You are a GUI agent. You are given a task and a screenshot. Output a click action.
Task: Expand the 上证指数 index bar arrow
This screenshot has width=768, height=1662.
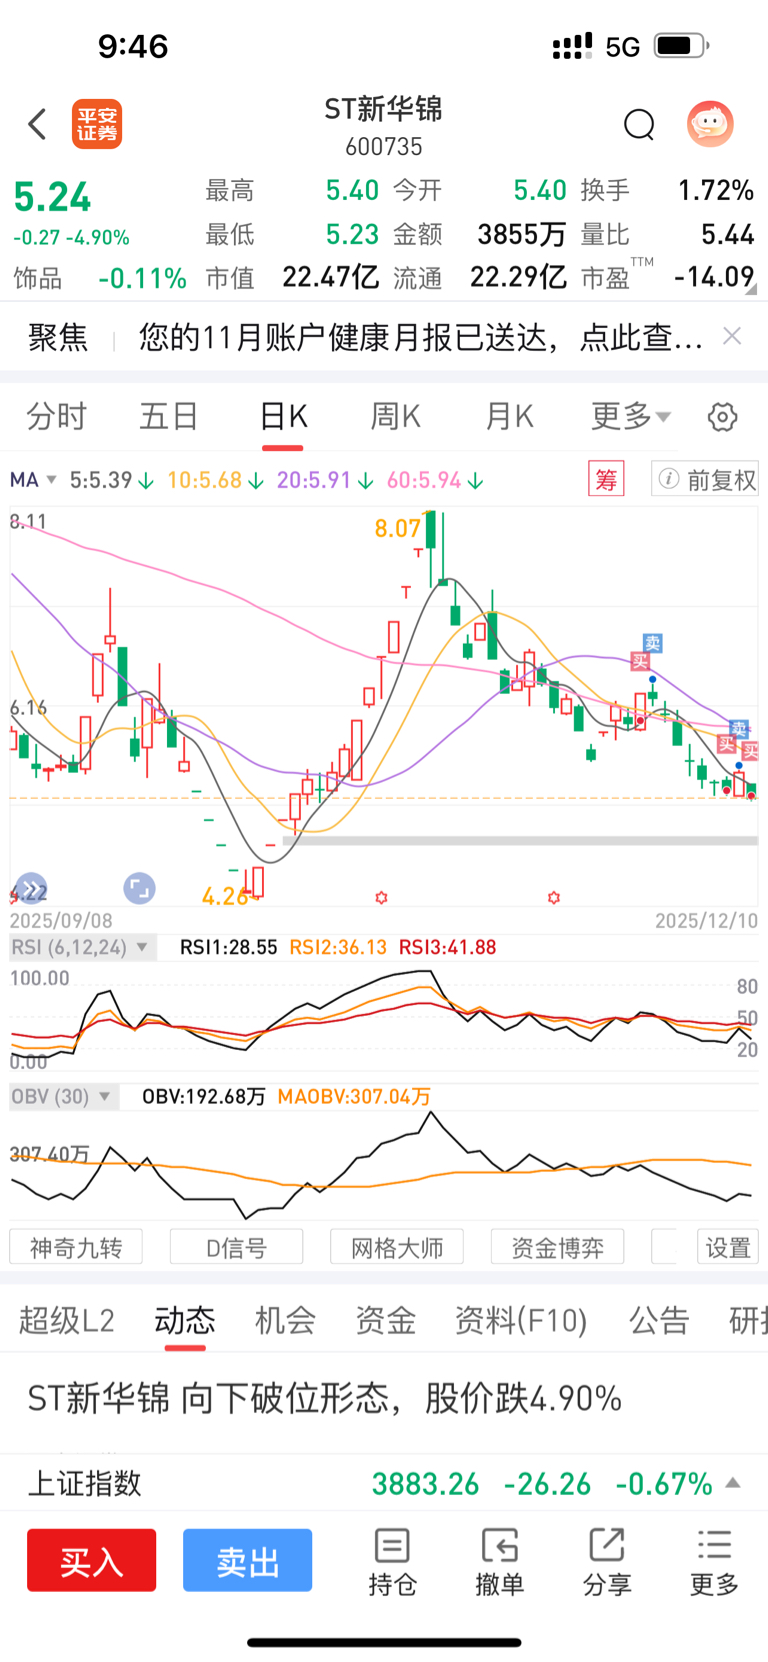(733, 1482)
